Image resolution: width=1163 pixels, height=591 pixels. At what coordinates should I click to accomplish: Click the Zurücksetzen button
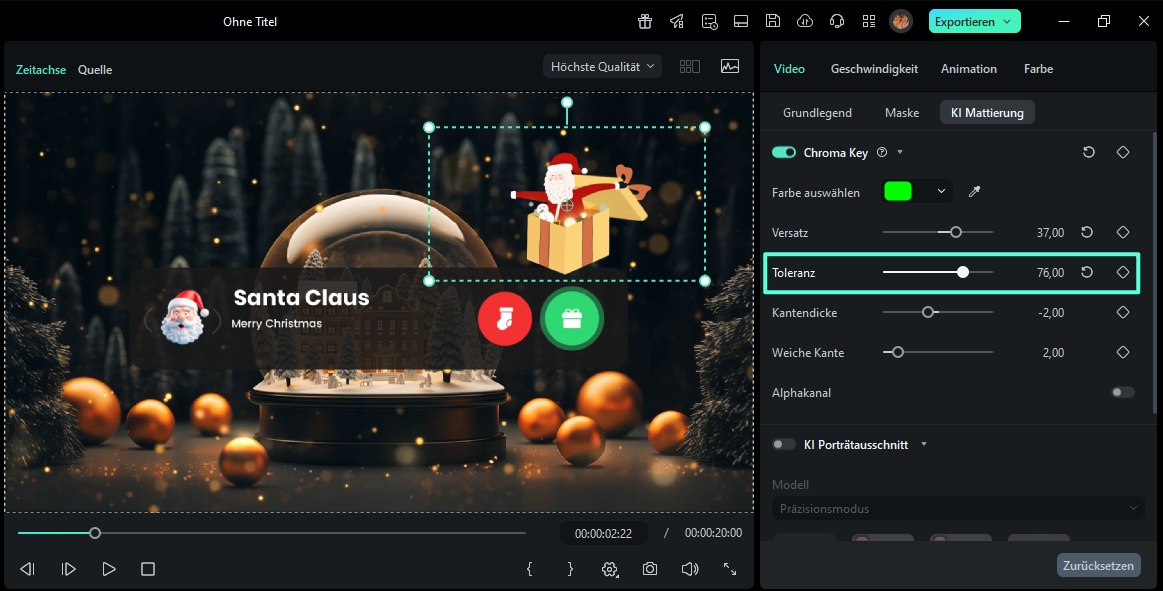[1098, 565]
